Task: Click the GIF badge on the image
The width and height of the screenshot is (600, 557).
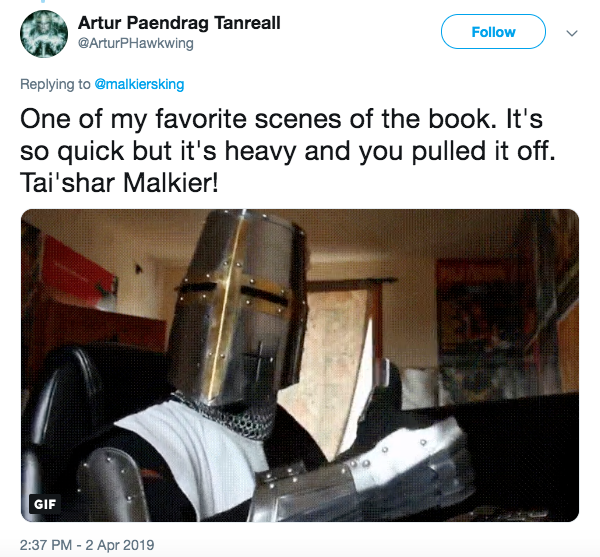Action: (45, 504)
